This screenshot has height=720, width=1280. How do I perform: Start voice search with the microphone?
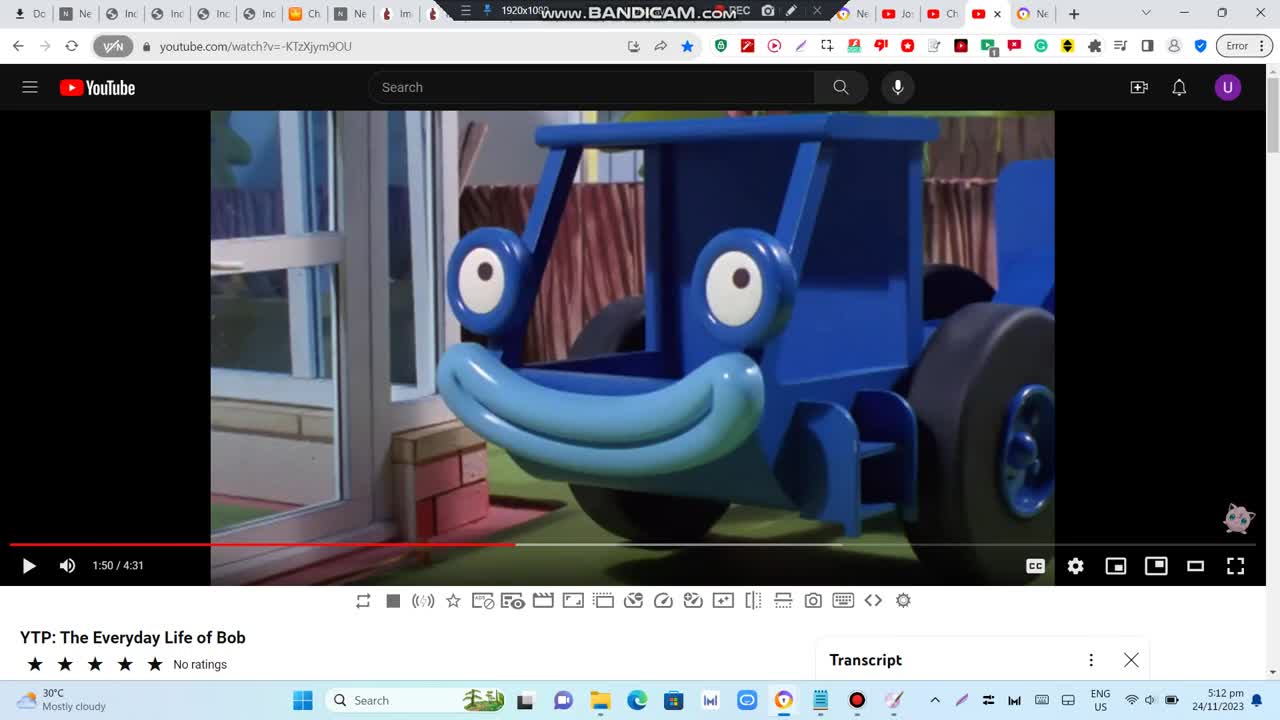pos(898,87)
